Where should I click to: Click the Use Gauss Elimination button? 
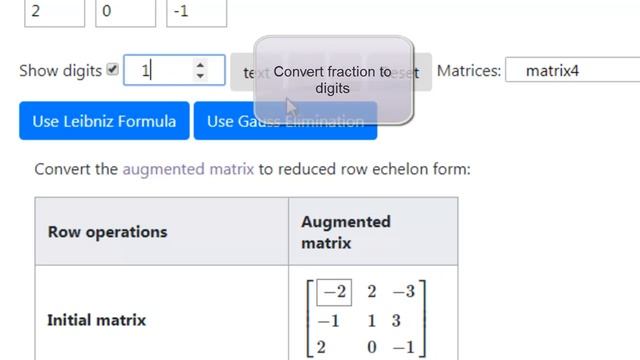(285, 121)
